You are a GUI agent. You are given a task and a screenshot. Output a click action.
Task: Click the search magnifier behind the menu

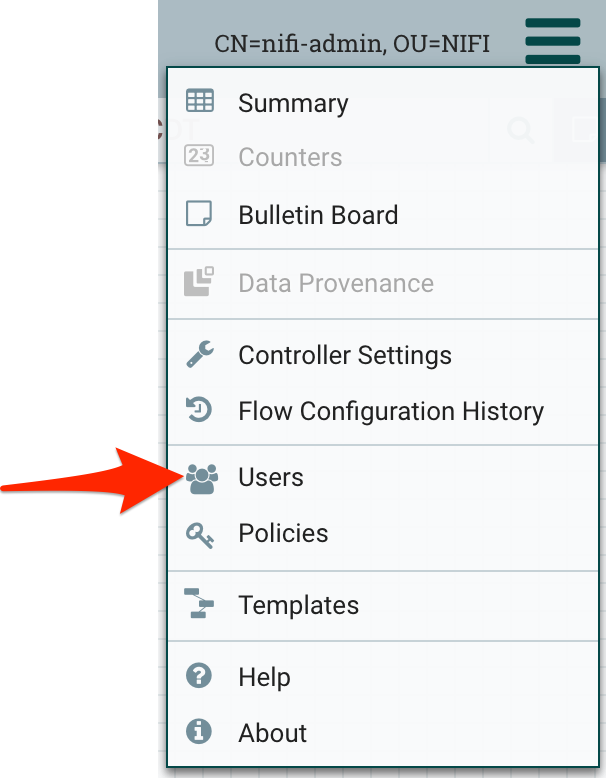pyautogui.click(x=520, y=130)
